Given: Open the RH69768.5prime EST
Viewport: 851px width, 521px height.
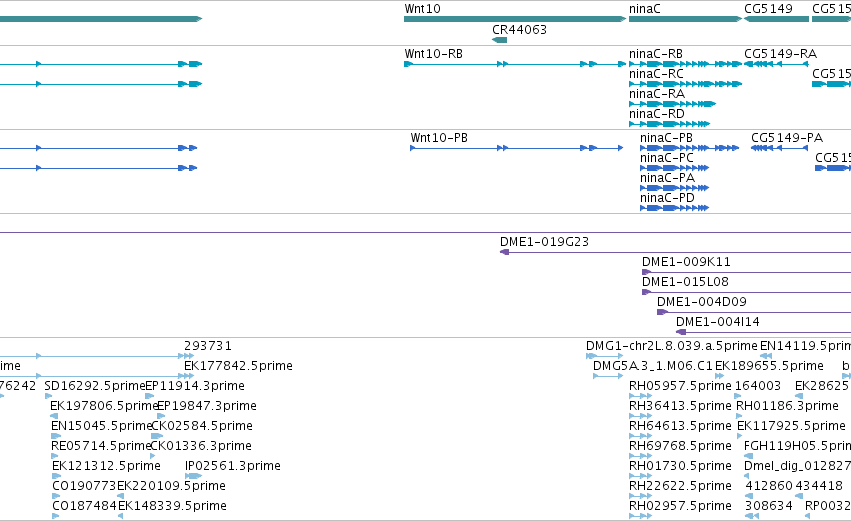Looking at the screenshot, I should click(x=680, y=447).
